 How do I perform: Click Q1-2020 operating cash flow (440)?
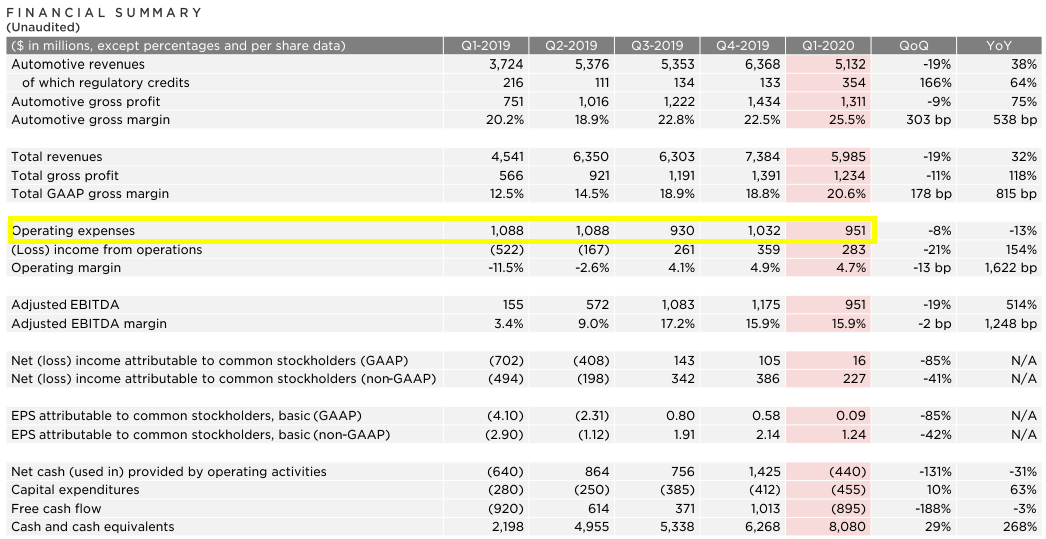847,472
